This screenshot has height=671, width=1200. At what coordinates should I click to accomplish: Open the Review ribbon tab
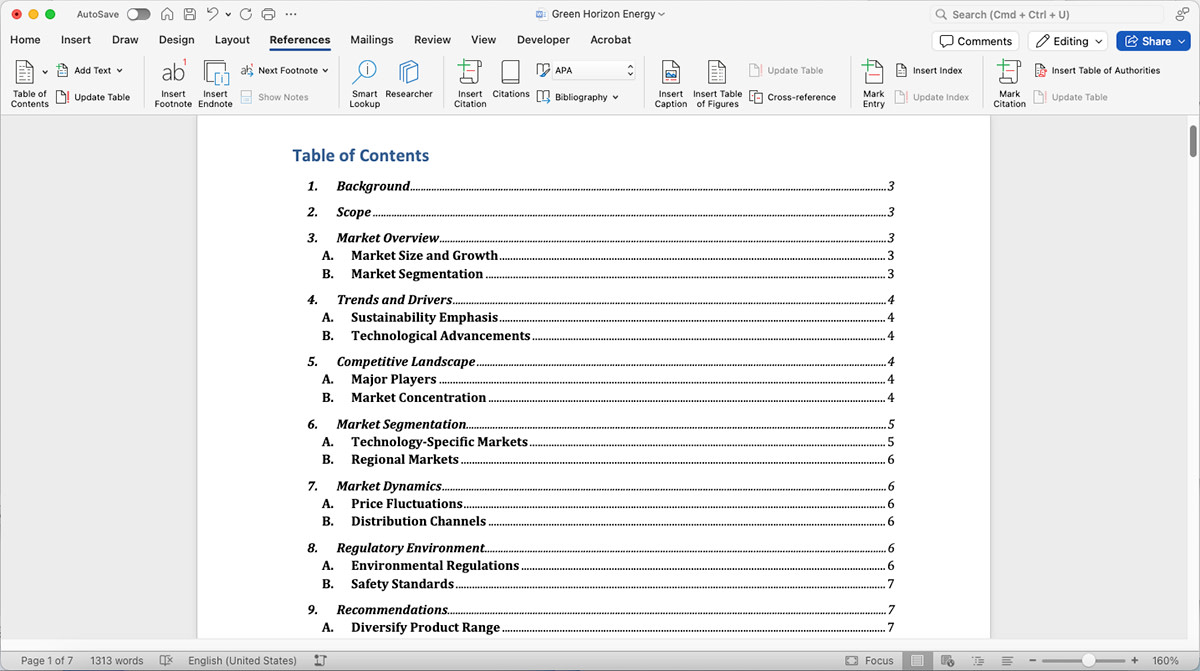pyautogui.click(x=432, y=40)
